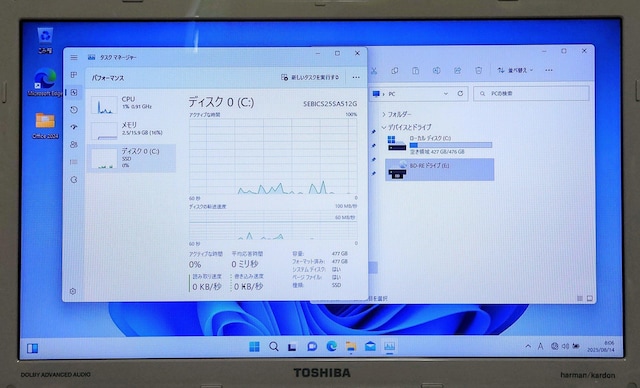Select the メモリ performance entry

131,130
